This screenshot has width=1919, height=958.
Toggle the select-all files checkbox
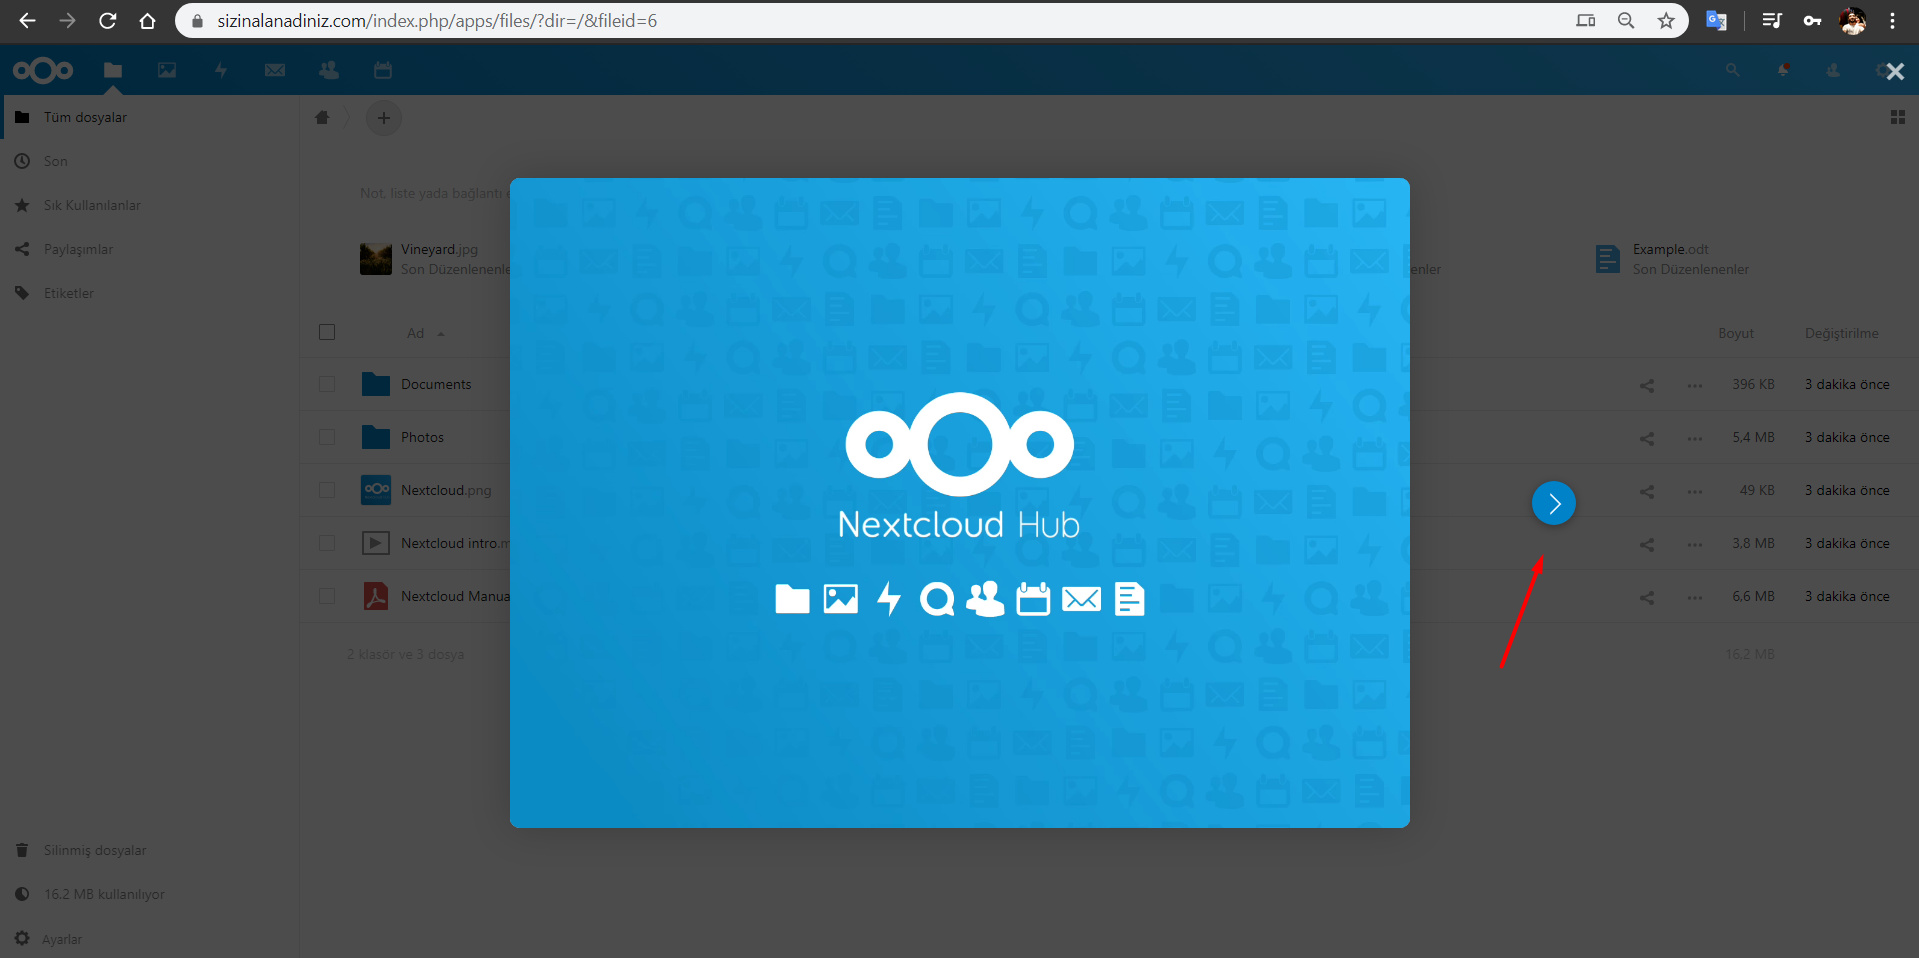tap(327, 332)
